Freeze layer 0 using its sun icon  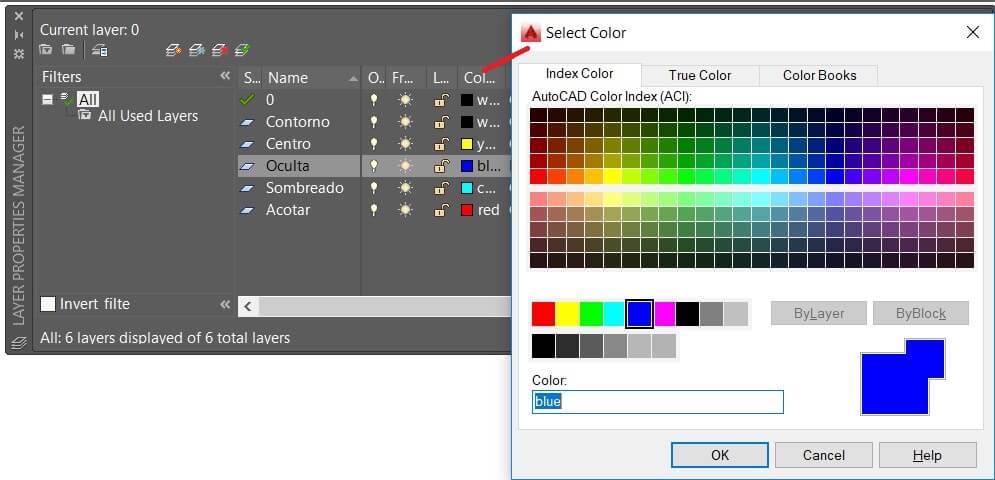pos(404,100)
